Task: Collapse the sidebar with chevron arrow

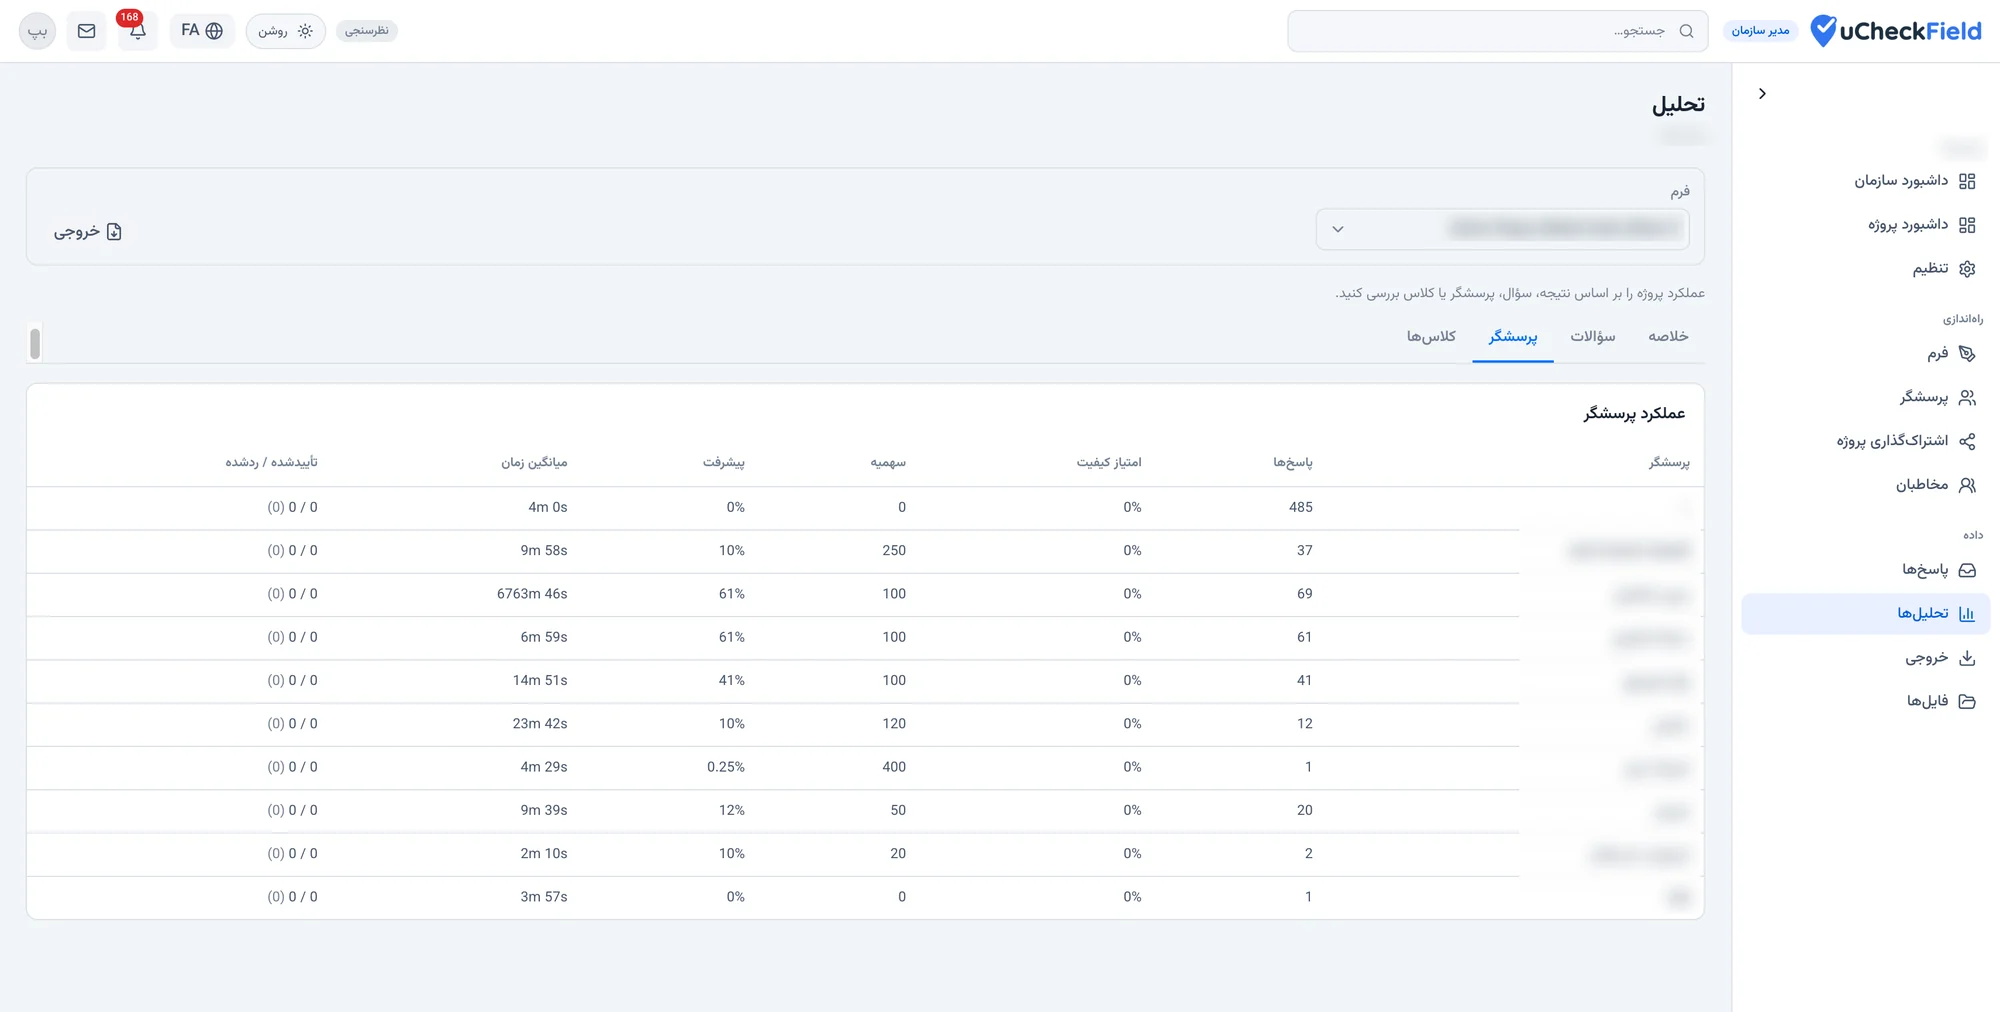Action: (1762, 93)
